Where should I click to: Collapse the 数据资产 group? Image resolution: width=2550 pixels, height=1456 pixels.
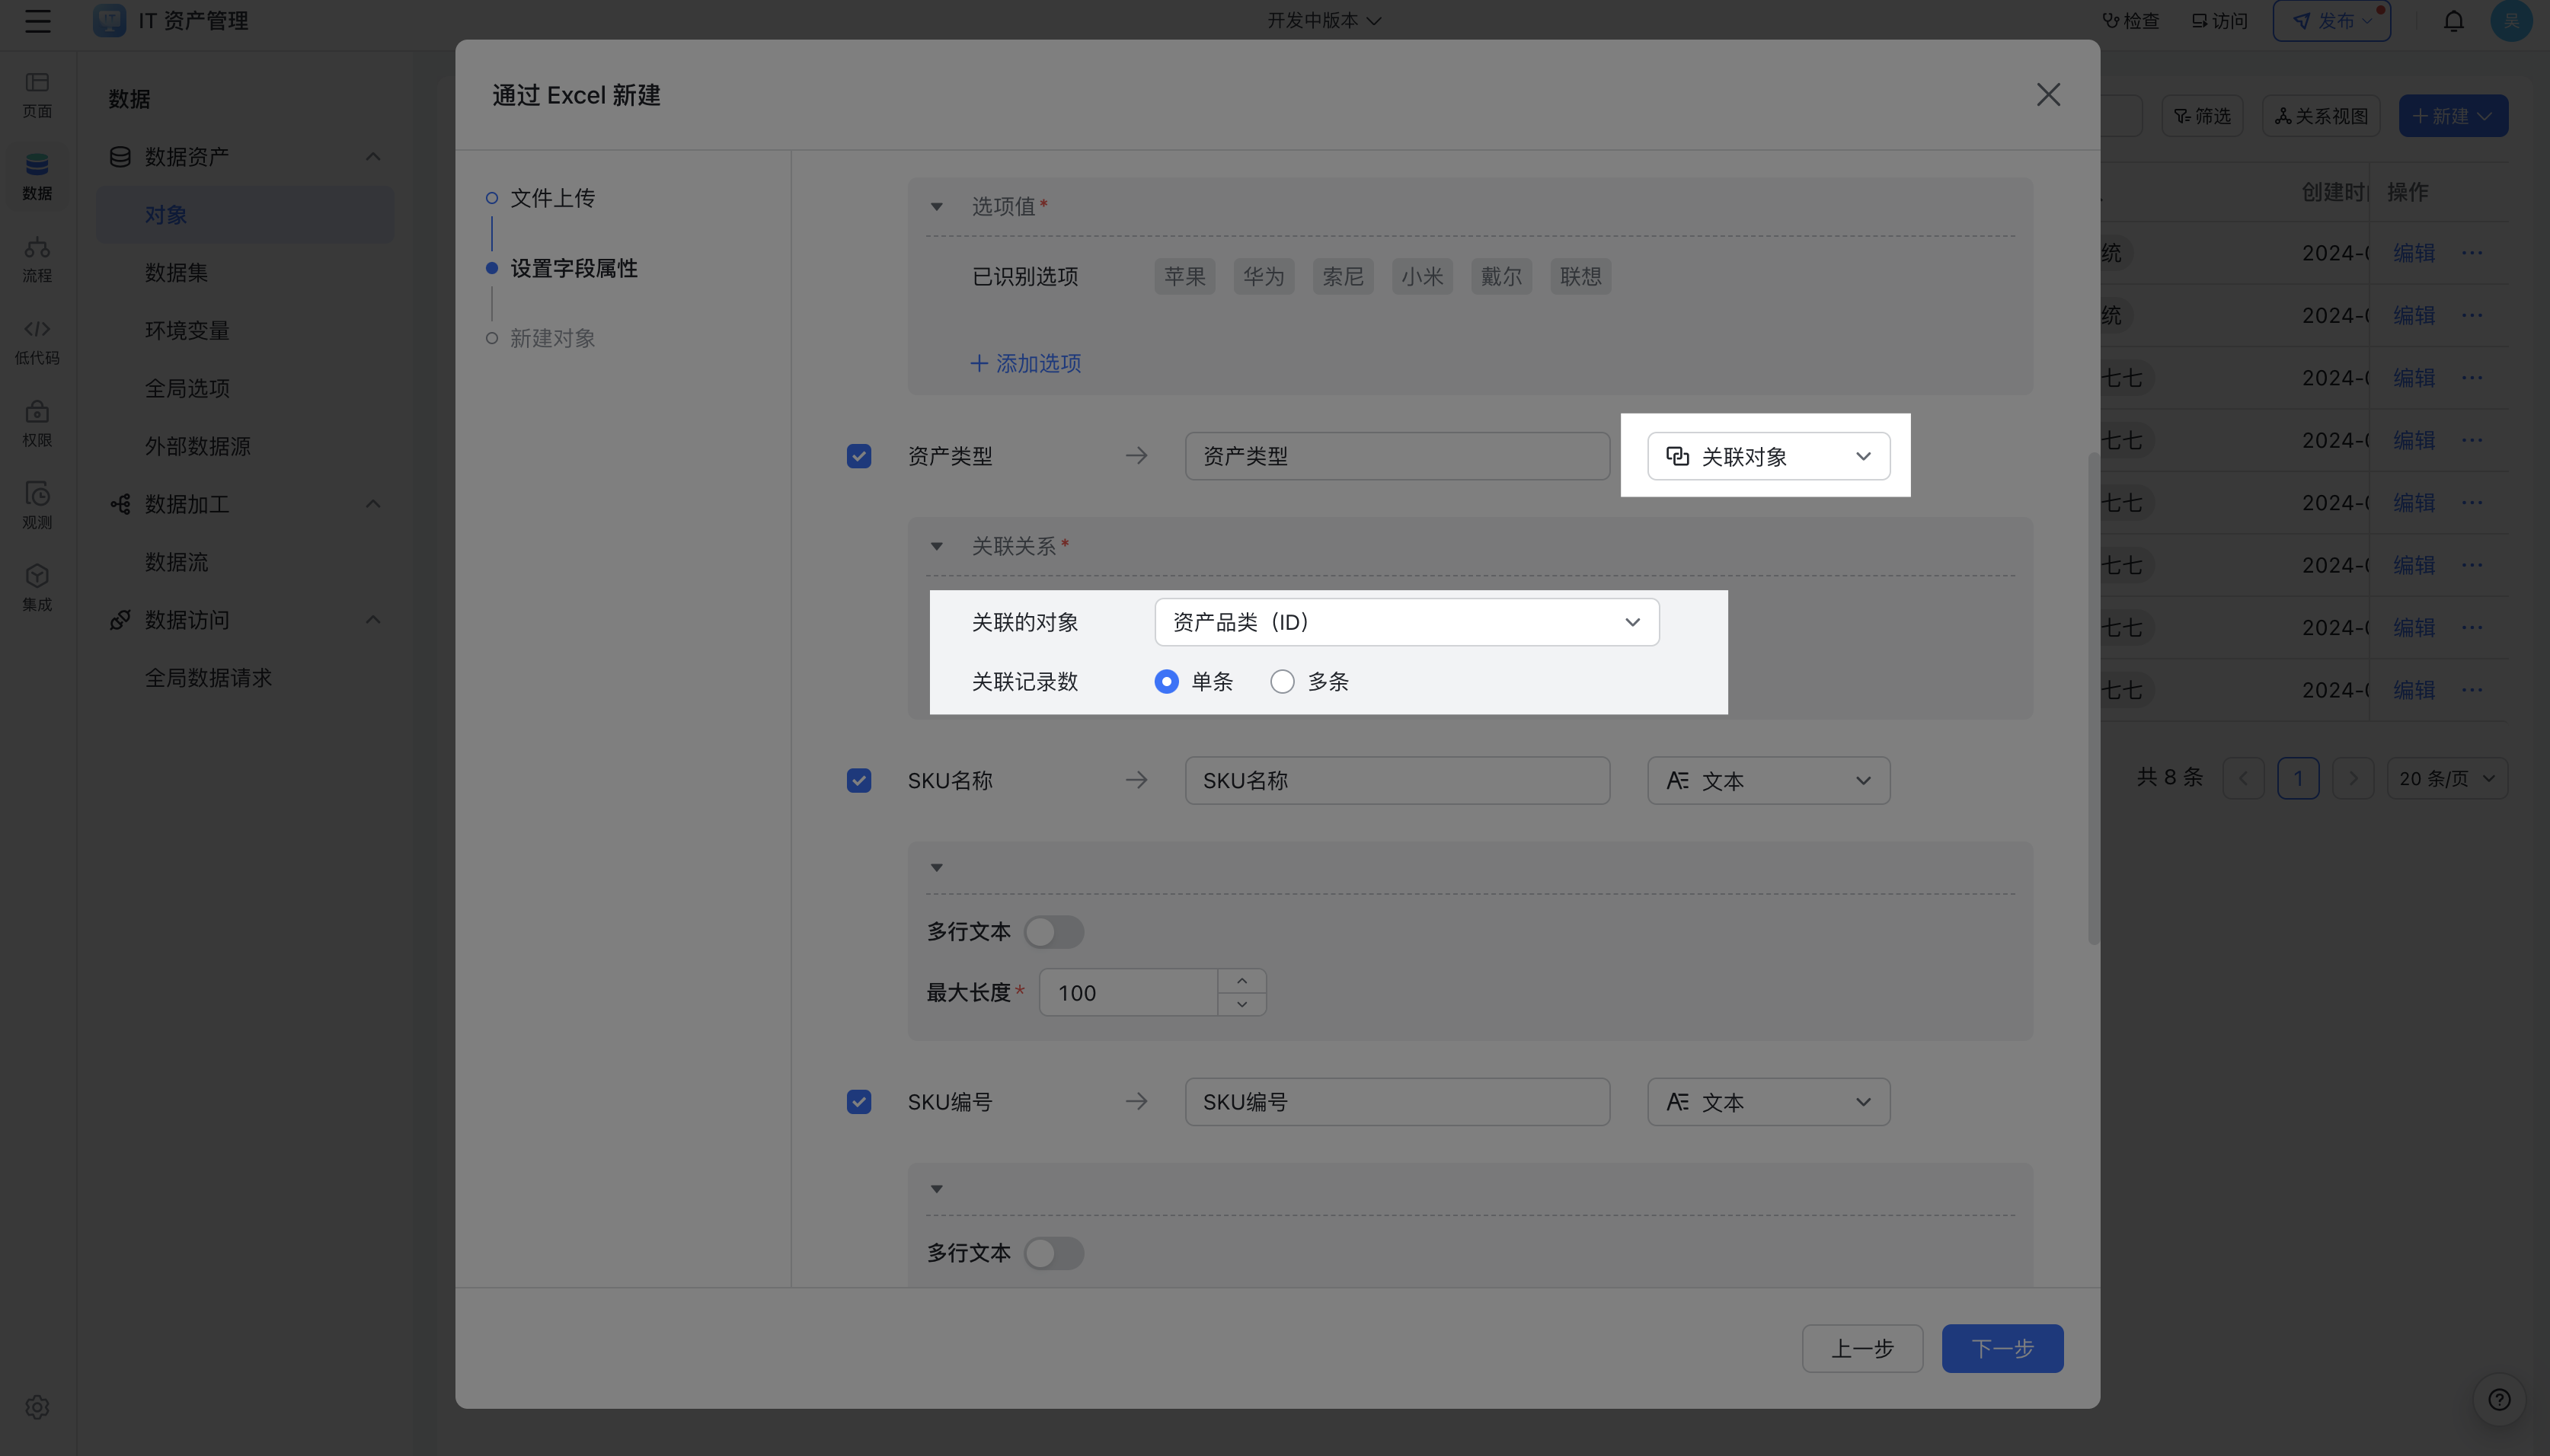(x=372, y=156)
